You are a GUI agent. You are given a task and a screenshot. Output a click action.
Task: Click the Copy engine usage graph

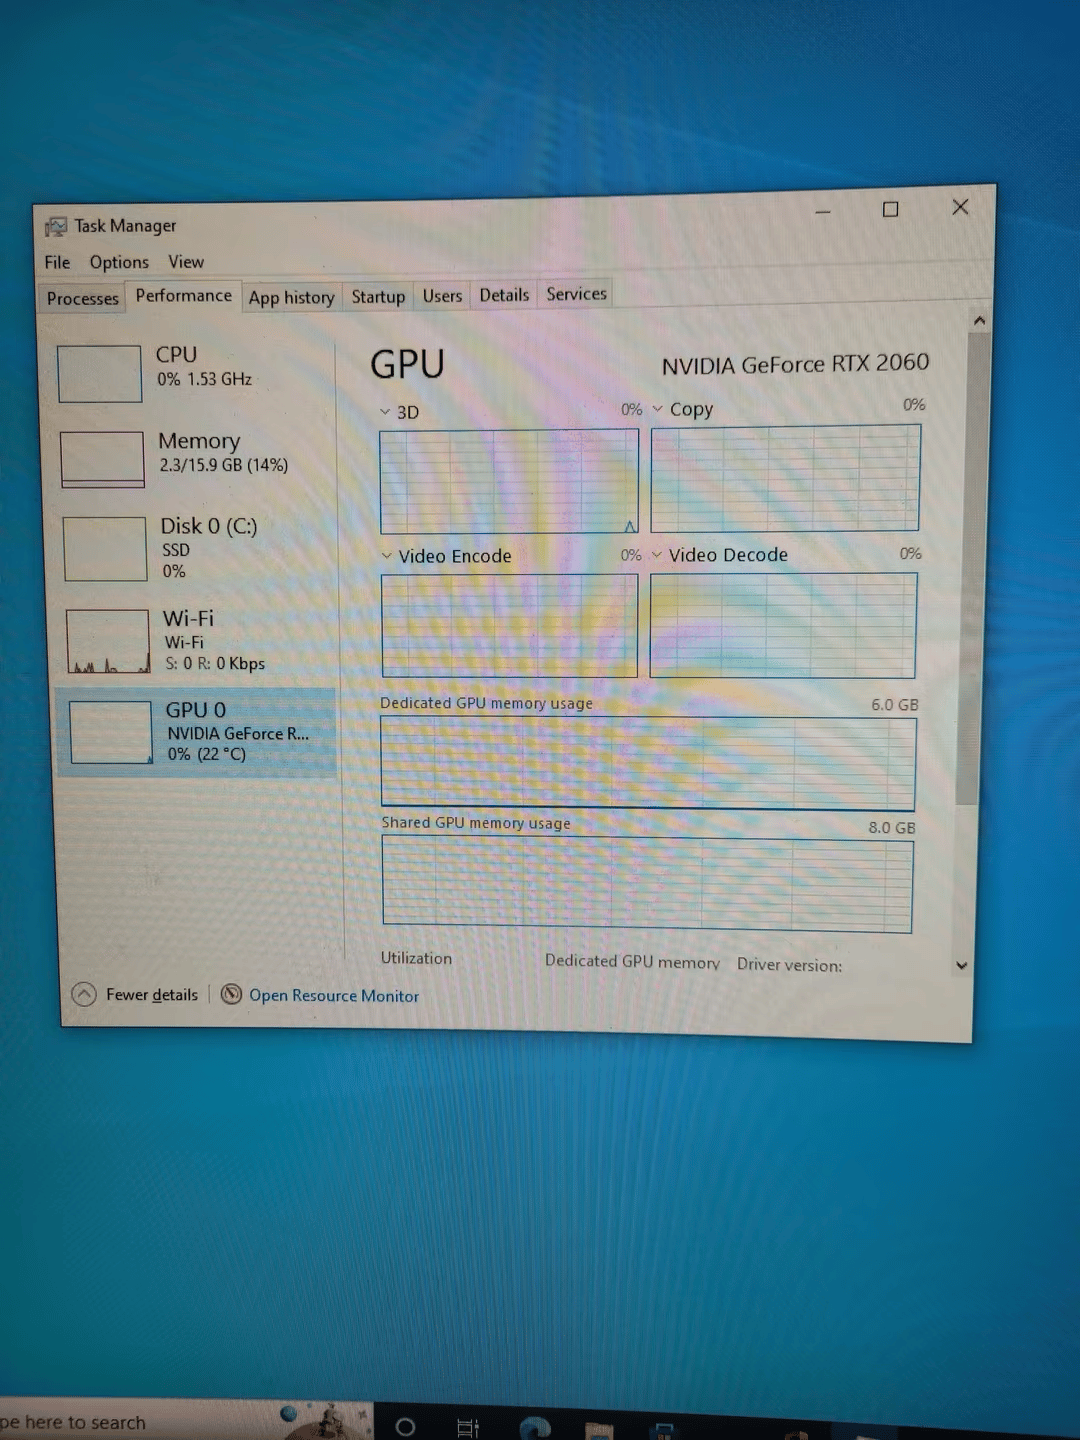(786, 478)
